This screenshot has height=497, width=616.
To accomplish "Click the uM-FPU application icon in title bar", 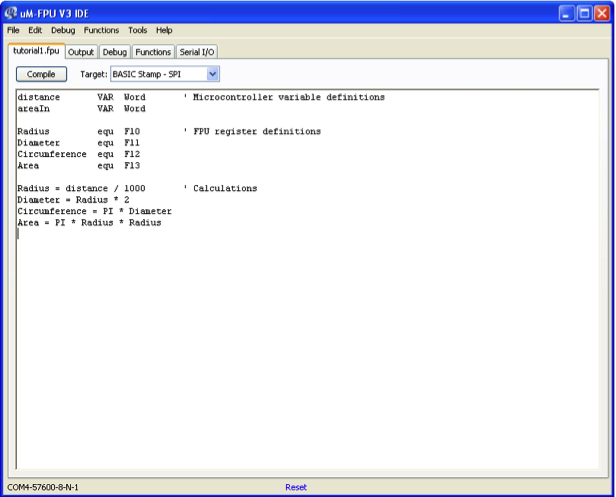I will (11, 13).
